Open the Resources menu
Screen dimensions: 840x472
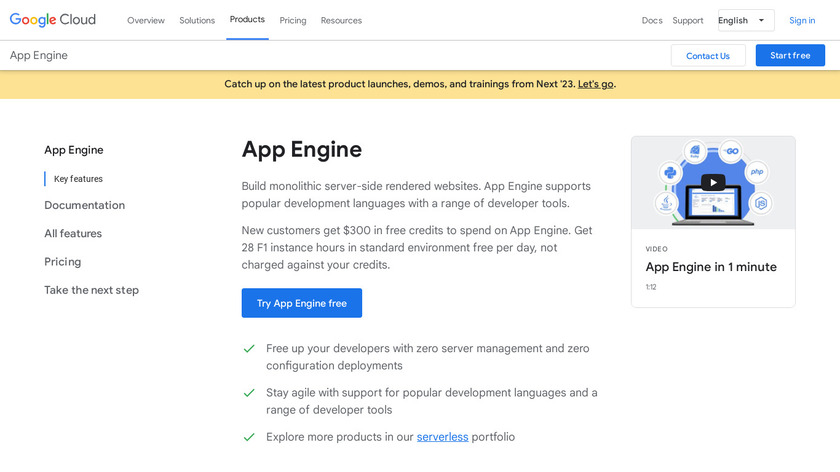[x=341, y=20]
